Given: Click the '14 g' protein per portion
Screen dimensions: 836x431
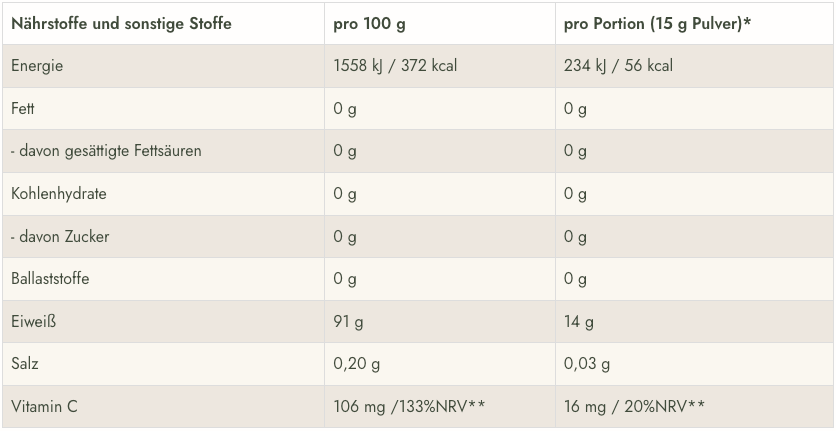Looking at the screenshot, I should pyautogui.click(x=578, y=321).
